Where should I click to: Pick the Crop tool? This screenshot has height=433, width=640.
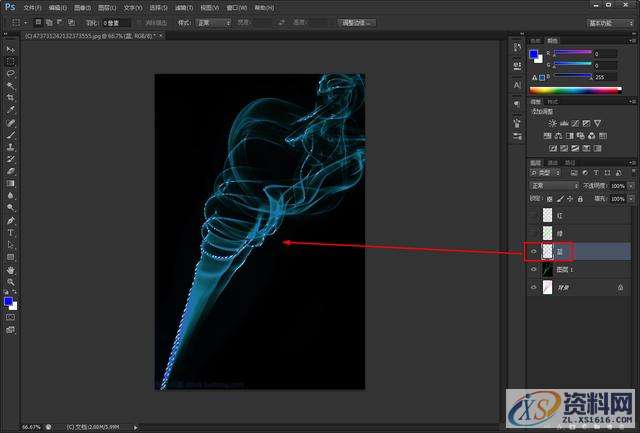pos(11,98)
